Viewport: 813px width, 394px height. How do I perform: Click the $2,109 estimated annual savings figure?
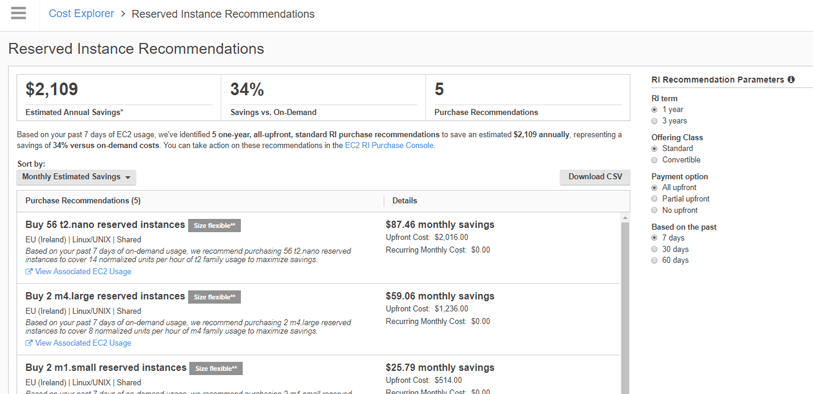coord(52,89)
